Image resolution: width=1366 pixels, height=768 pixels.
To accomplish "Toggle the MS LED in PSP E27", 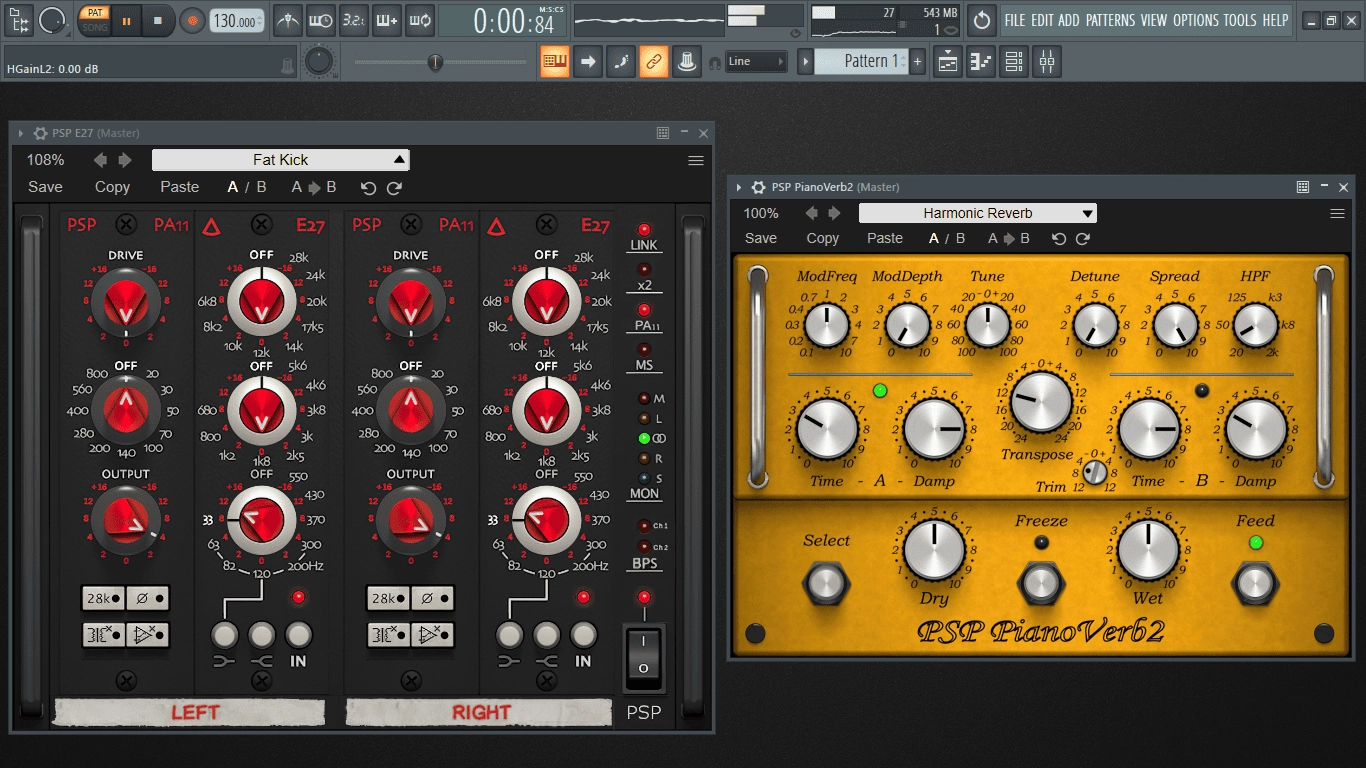I will [644, 349].
